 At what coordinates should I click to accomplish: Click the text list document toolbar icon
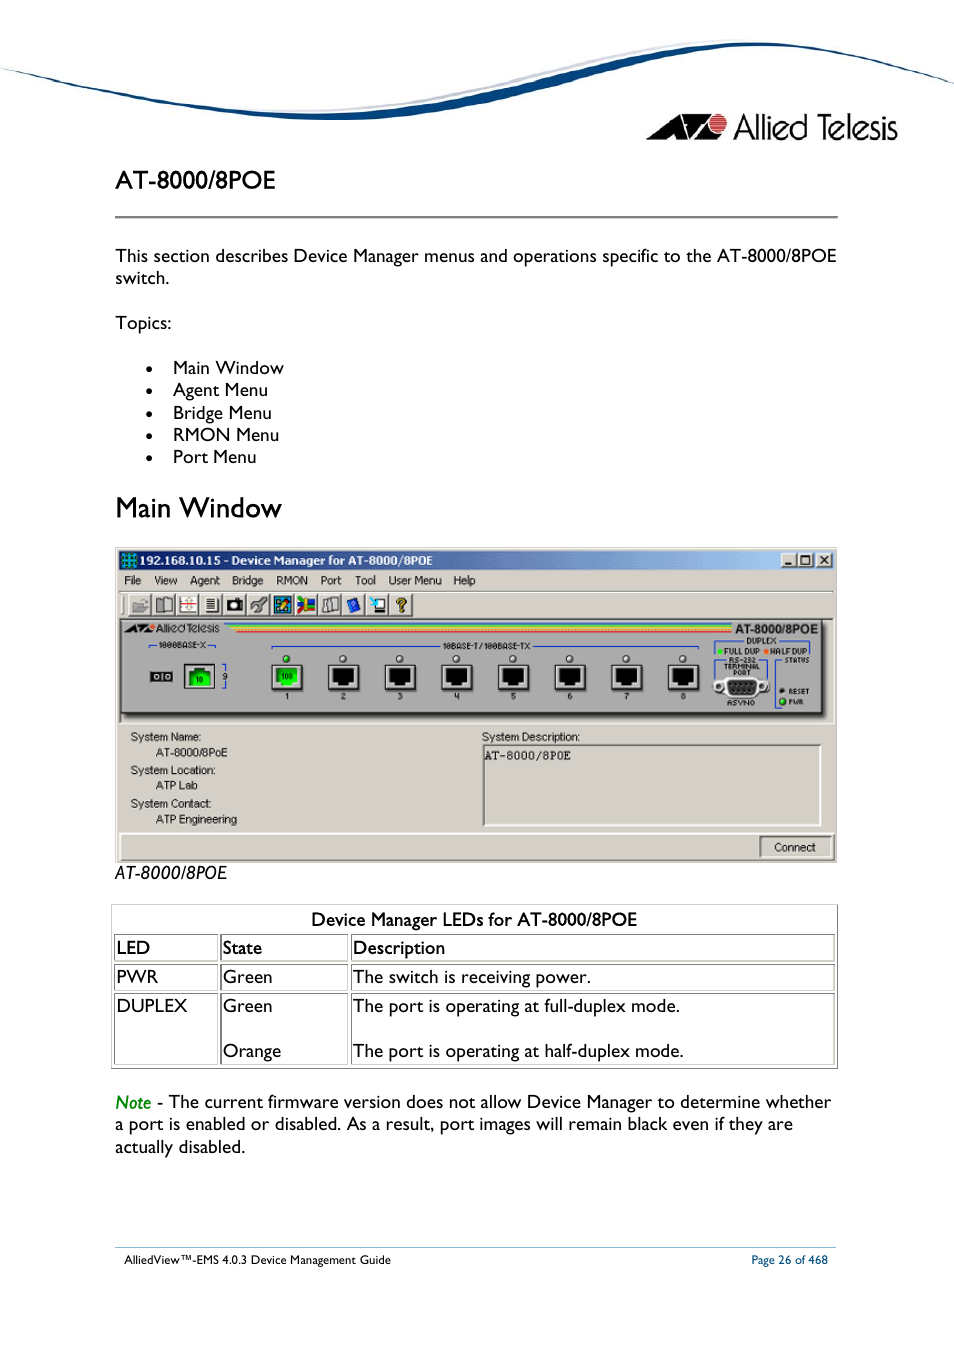pyautogui.click(x=211, y=605)
